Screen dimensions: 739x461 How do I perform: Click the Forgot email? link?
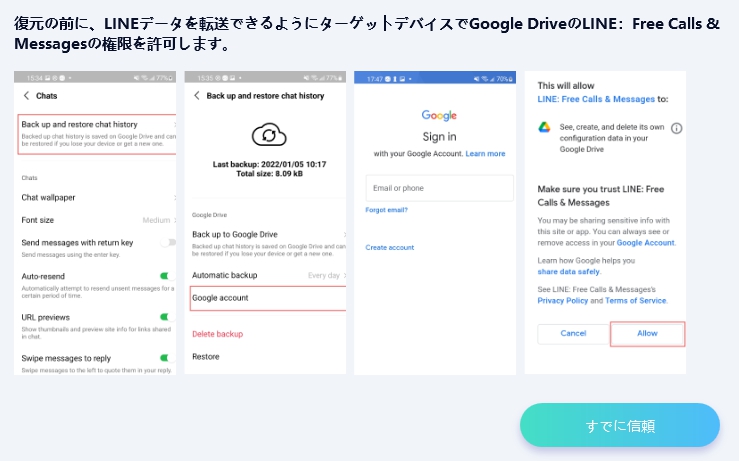coord(386,210)
